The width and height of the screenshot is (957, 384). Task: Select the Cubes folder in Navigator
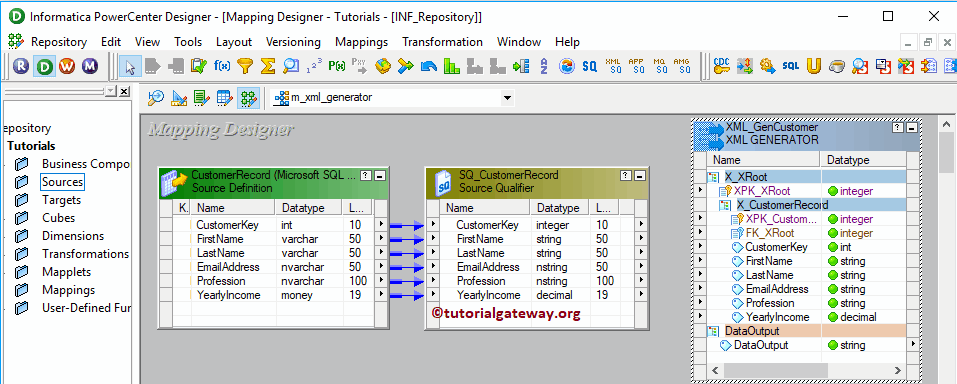pos(59,218)
